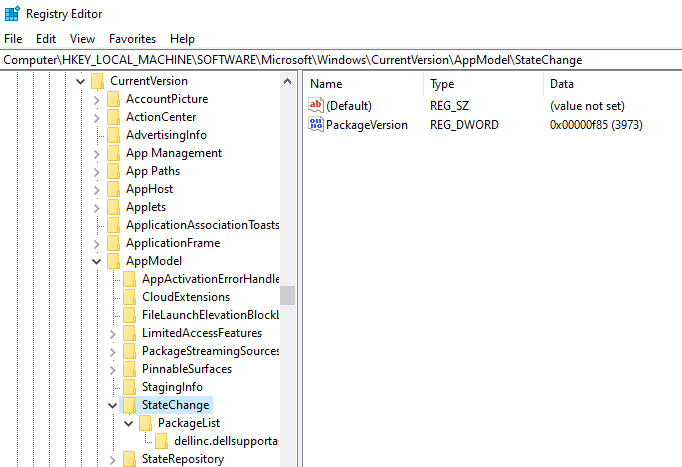The width and height of the screenshot is (682, 467).
Task: Click the tree scrollbar up arrow
Action: pos(288,81)
